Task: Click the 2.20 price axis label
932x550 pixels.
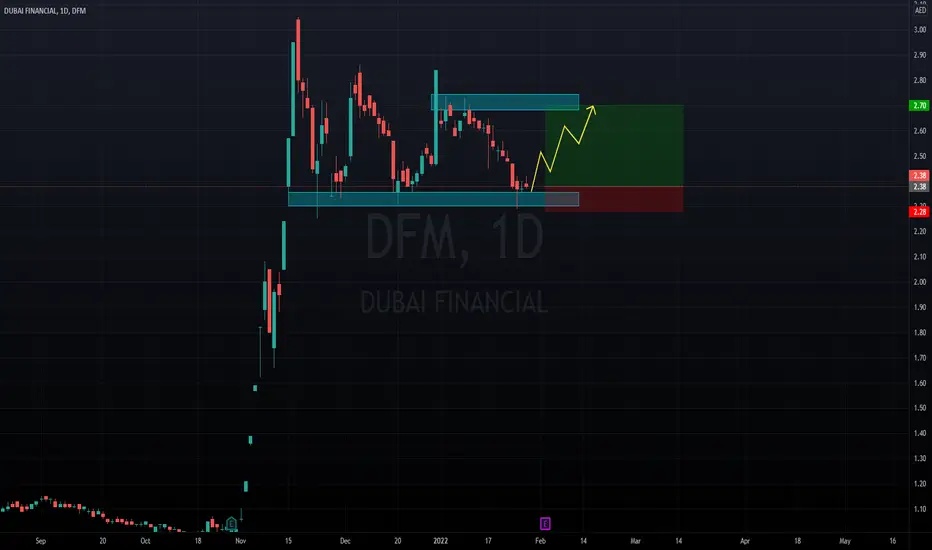Action: point(920,231)
